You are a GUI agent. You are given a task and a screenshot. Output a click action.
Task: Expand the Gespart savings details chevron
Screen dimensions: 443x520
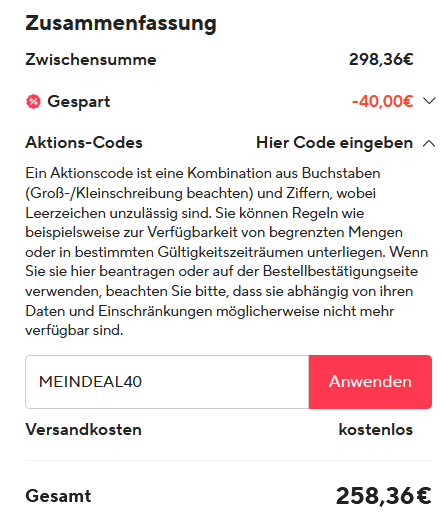click(429, 101)
